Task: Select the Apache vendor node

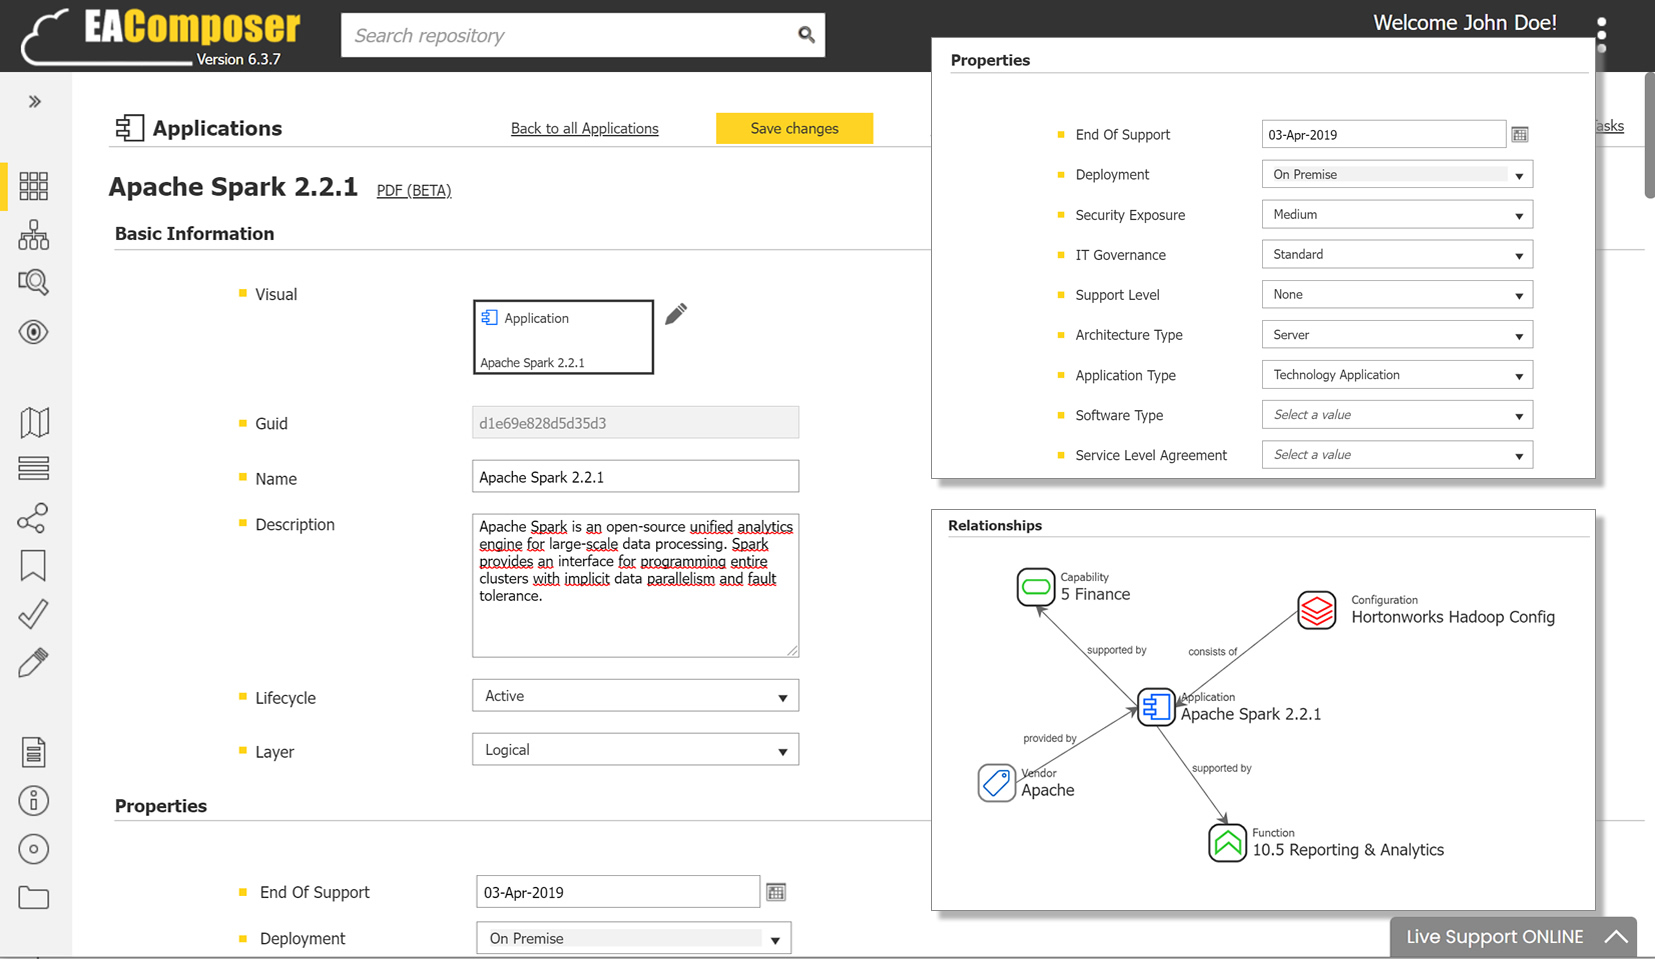Action: click(996, 783)
